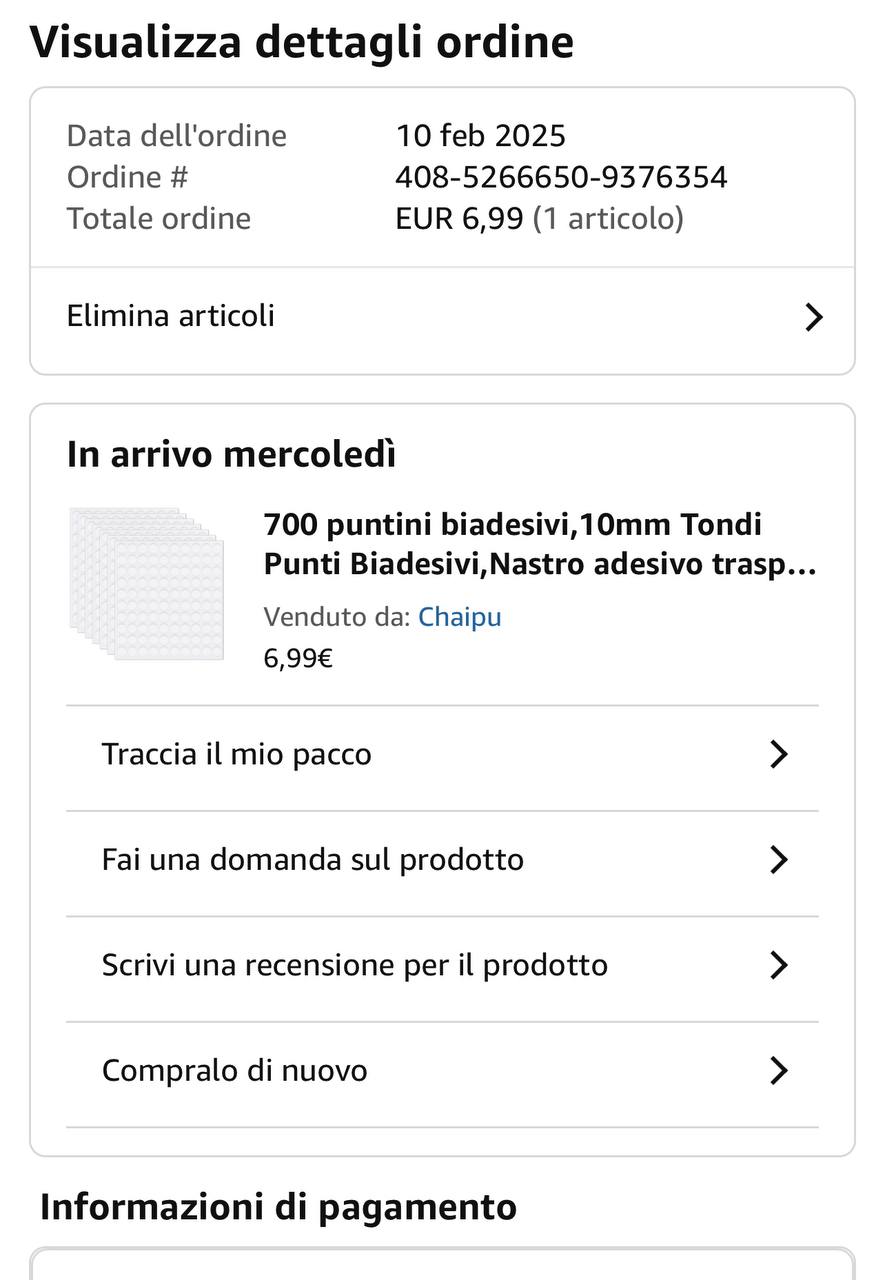Image resolution: width=885 pixels, height=1280 pixels.
Task: Click the order total EUR 6,99
Action: [x=459, y=218]
